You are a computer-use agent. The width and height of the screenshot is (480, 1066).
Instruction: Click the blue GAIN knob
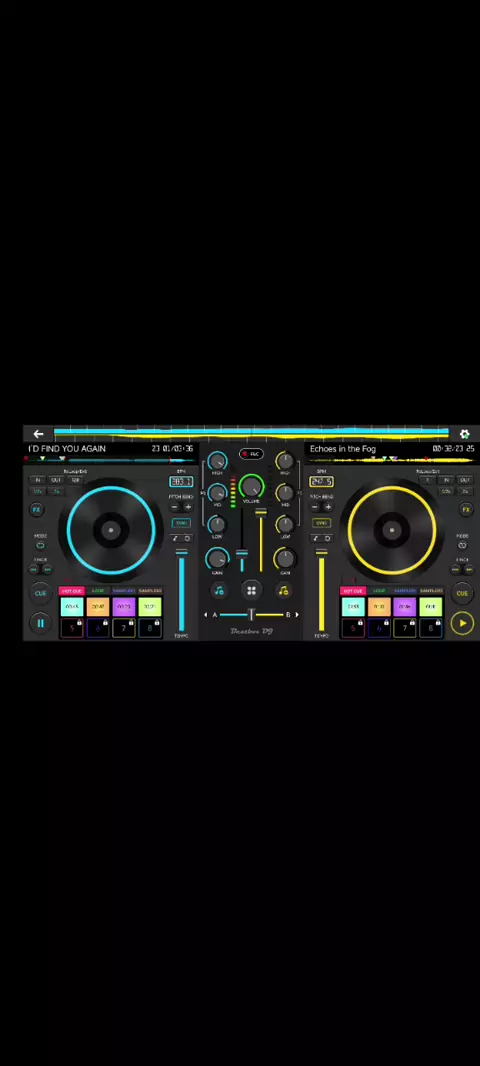217,559
